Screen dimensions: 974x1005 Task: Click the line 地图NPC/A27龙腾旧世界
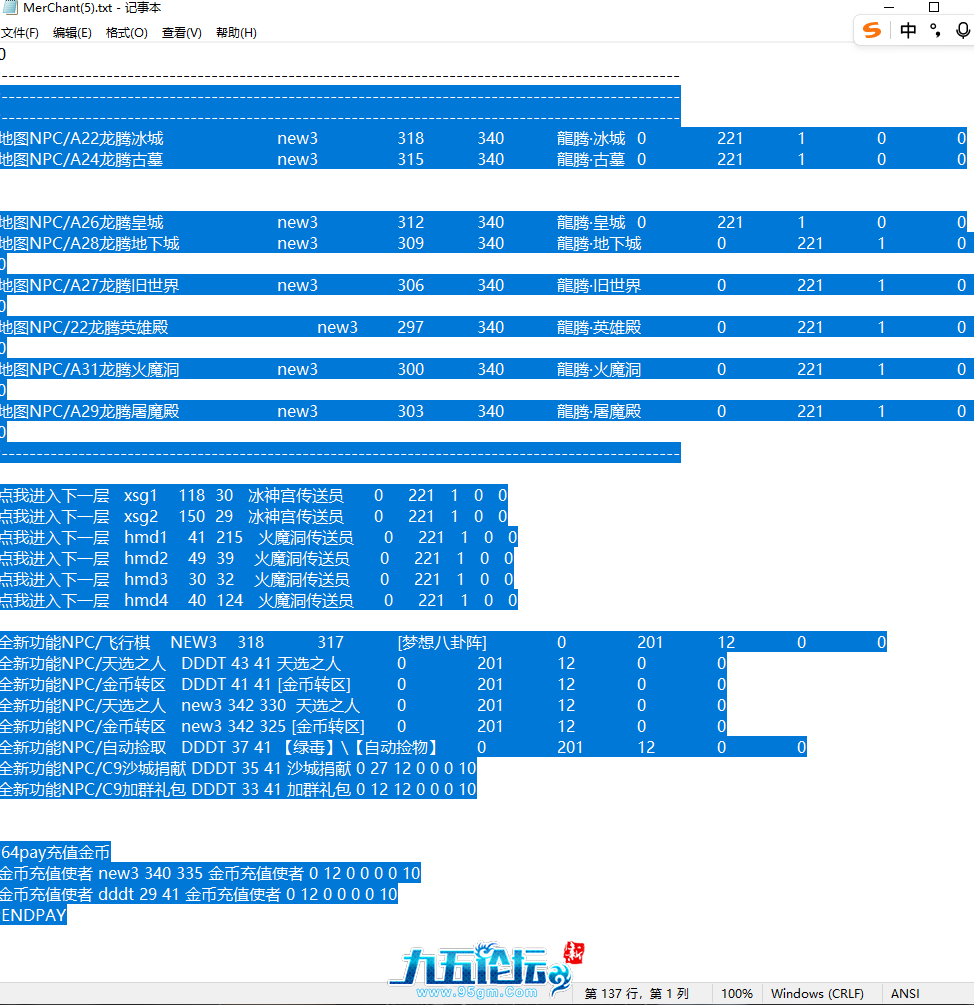487,285
